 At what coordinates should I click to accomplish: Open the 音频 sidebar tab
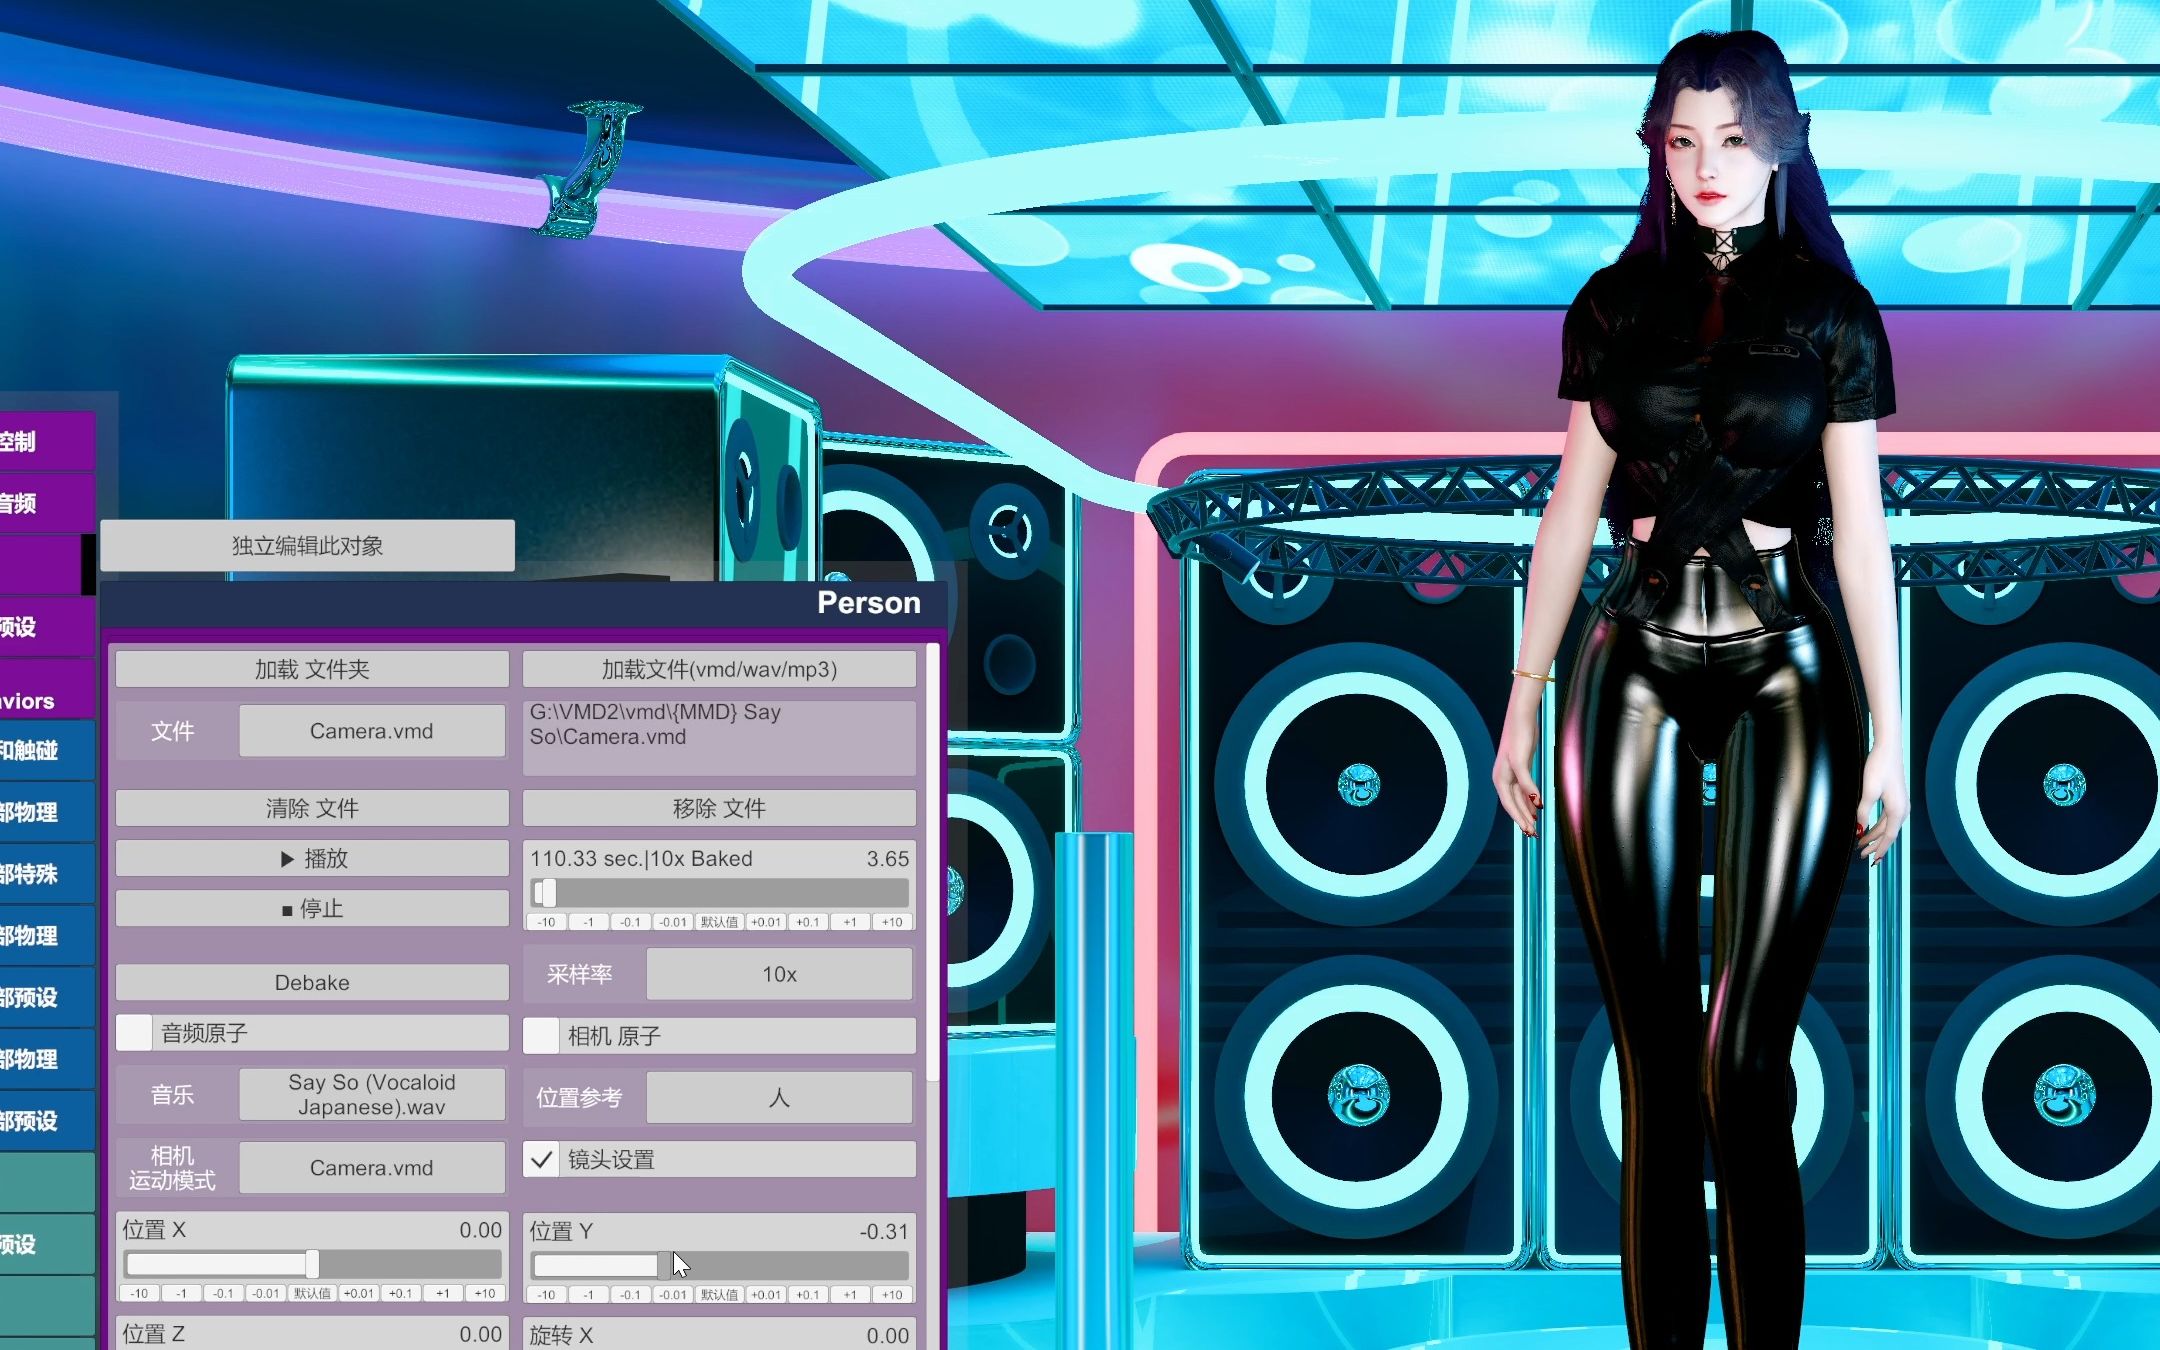tap(47, 503)
